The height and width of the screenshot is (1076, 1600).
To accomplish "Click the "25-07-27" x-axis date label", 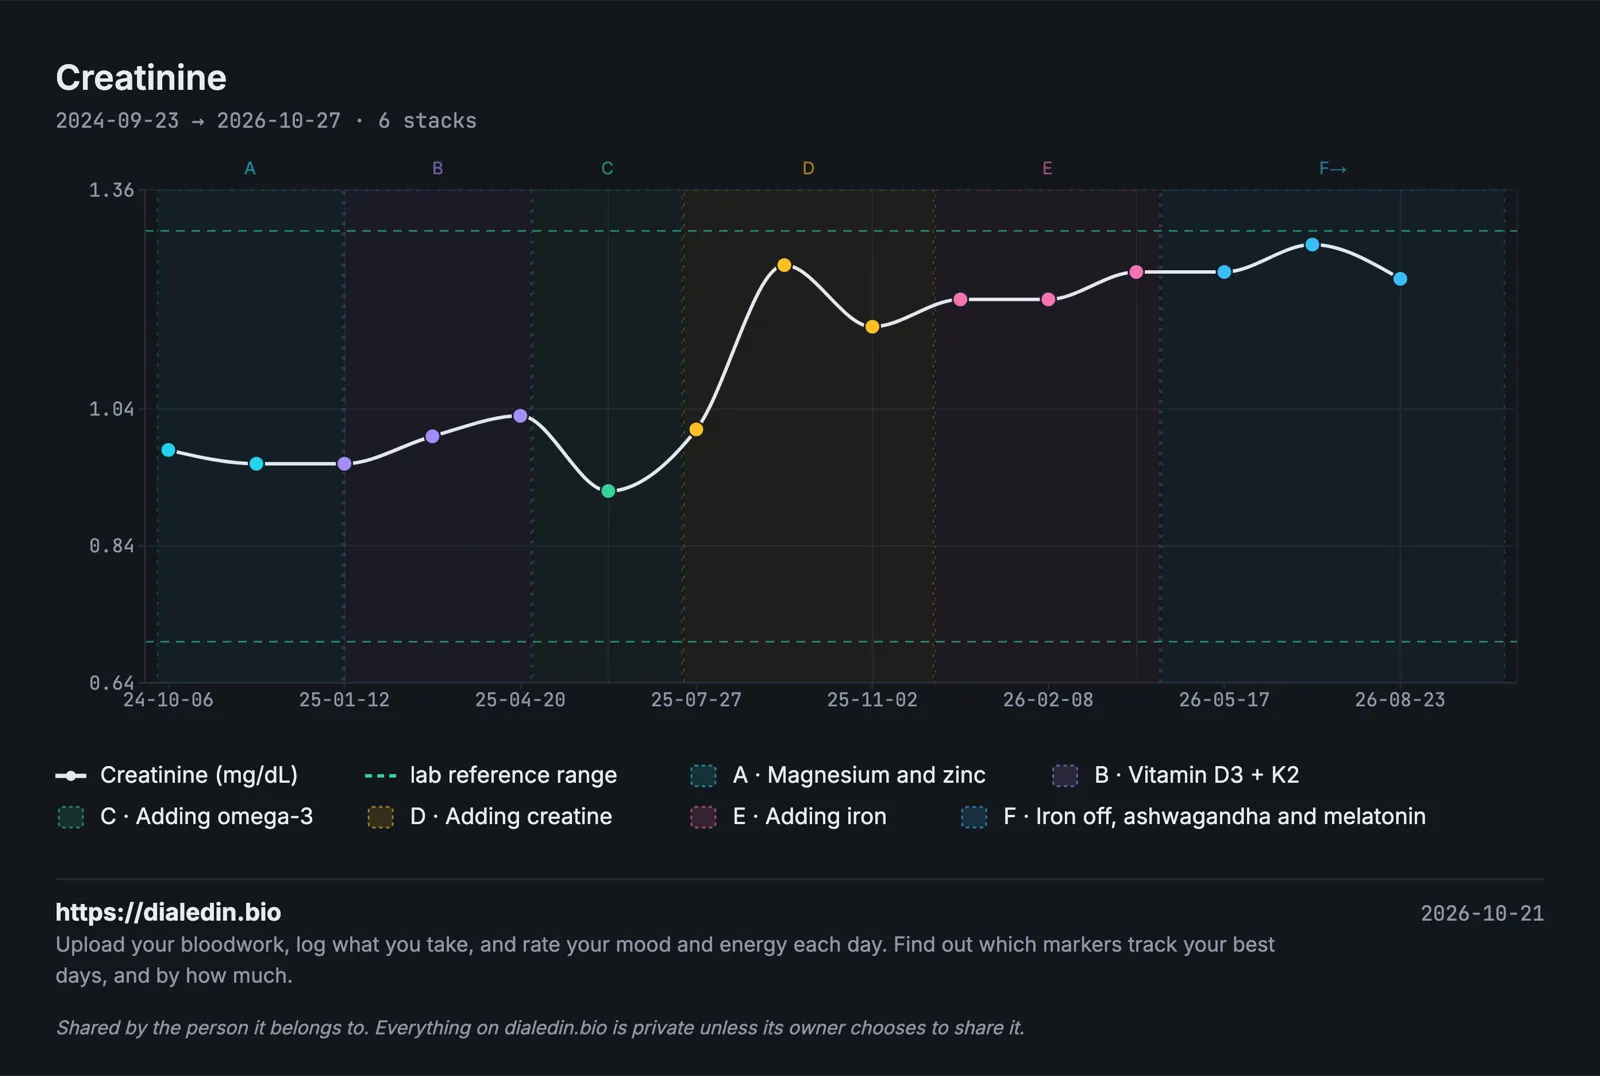I will tap(696, 700).
